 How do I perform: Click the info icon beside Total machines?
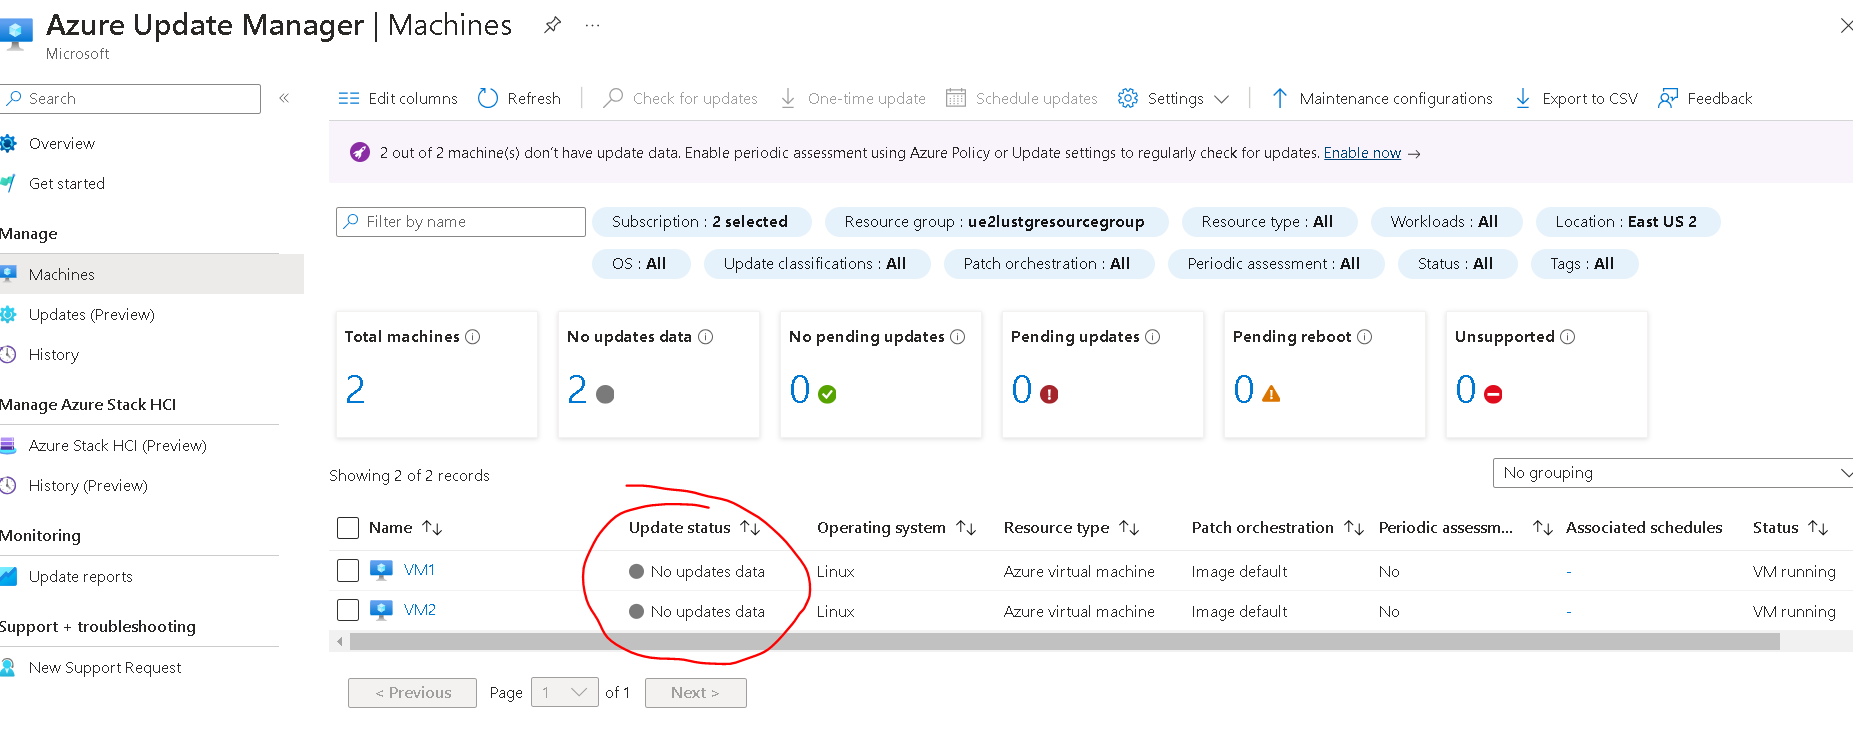(x=473, y=337)
